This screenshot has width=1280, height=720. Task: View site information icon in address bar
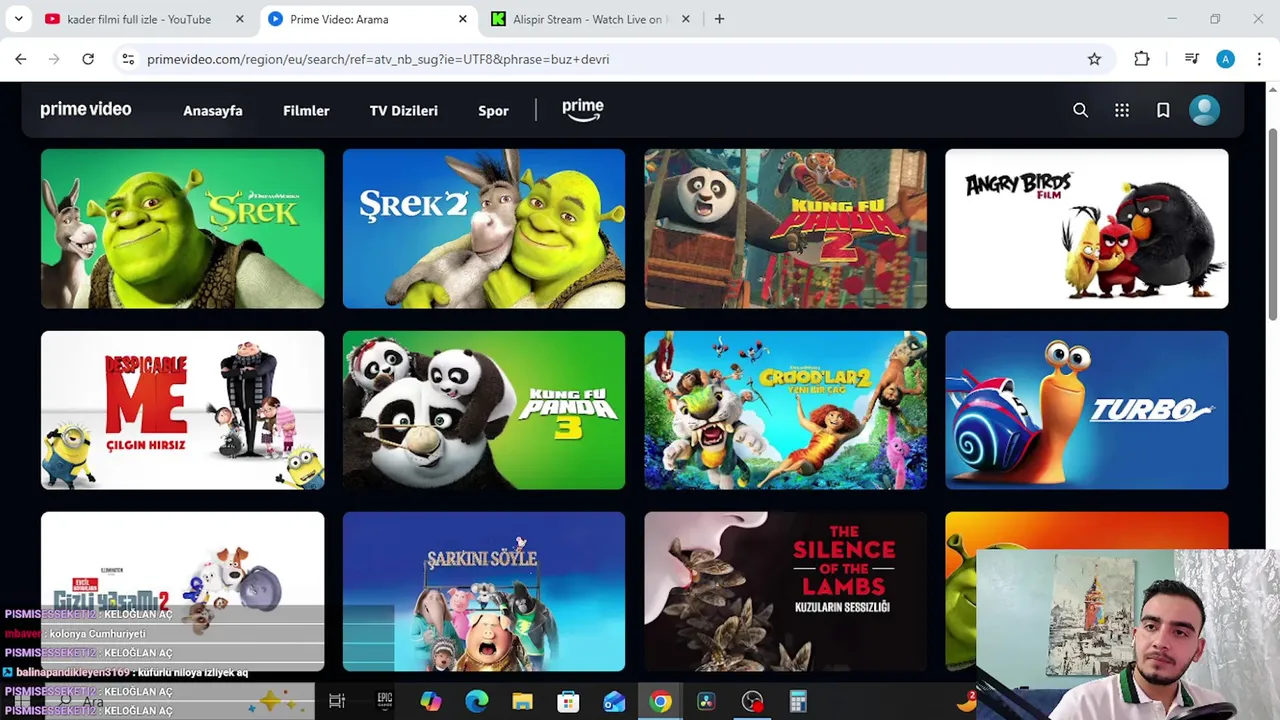(x=127, y=59)
